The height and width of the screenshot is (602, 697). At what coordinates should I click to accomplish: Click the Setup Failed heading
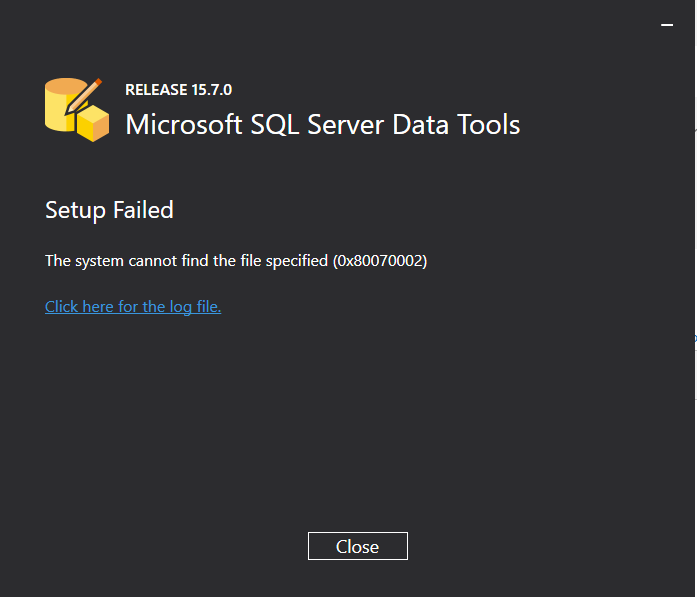pos(109,210)
